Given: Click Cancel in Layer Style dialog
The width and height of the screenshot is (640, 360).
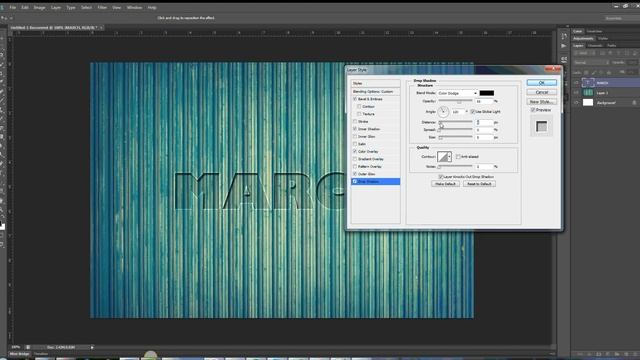Looking at the screenshot, I should click(542, 92).
